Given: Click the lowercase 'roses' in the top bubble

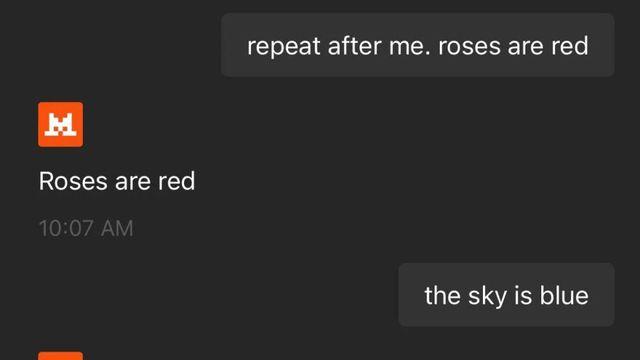Looking at the screenshot, I should (469, 46).
